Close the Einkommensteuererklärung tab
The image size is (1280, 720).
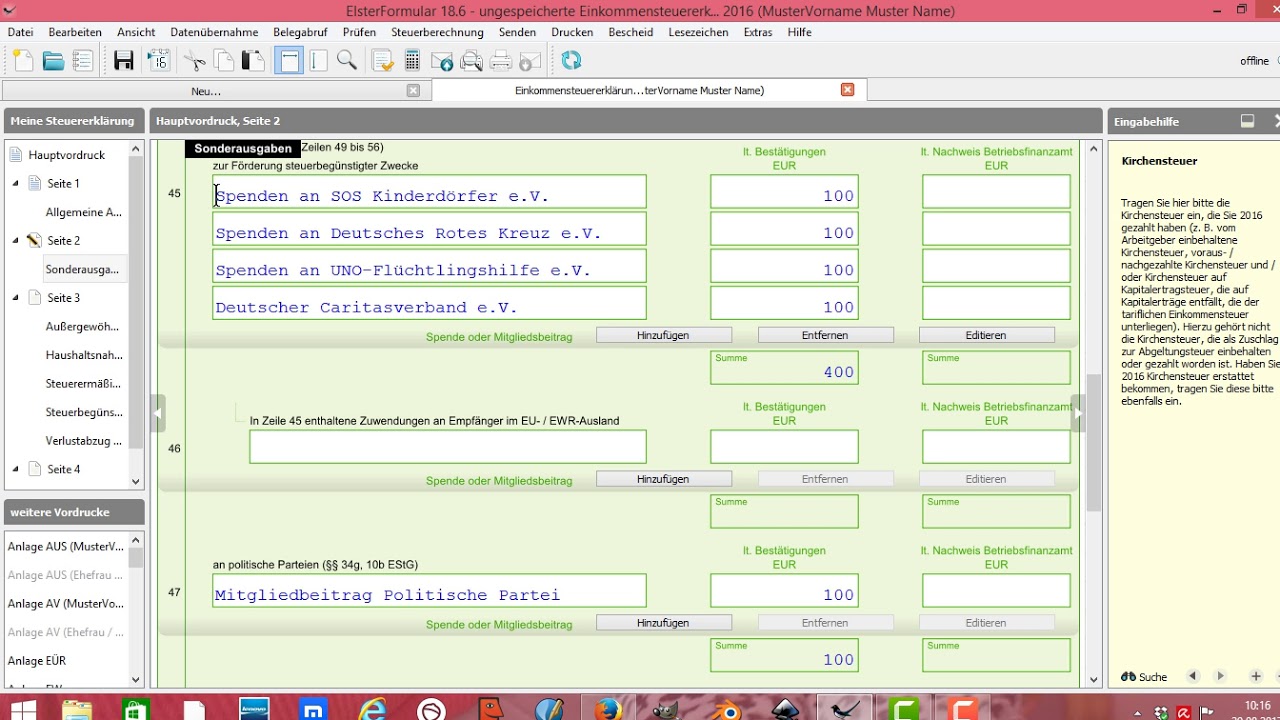point(848,90)
